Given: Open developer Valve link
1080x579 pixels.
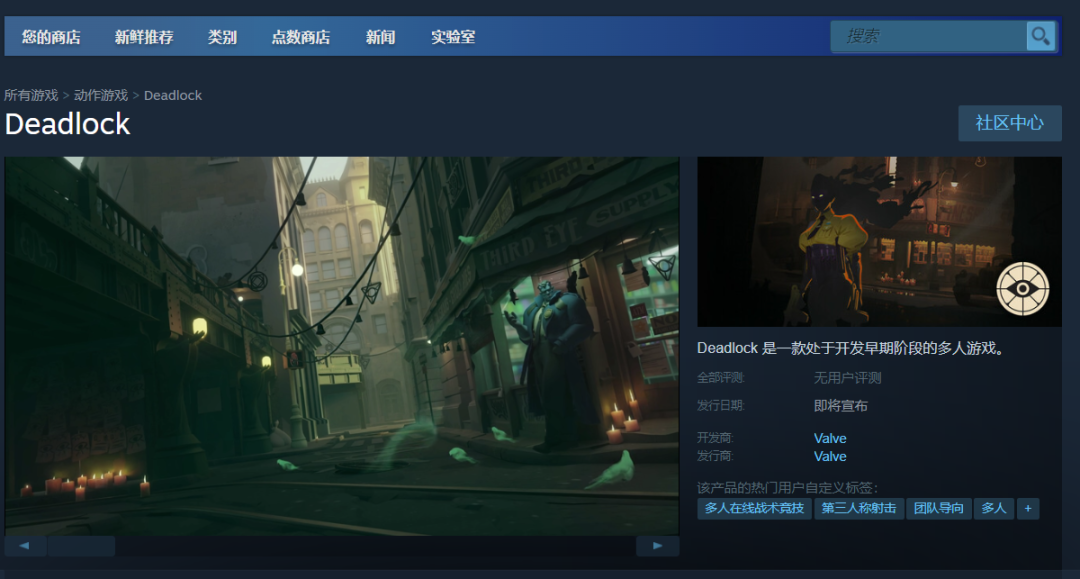Looking at the screenshot, I should [x=830, y=439].
